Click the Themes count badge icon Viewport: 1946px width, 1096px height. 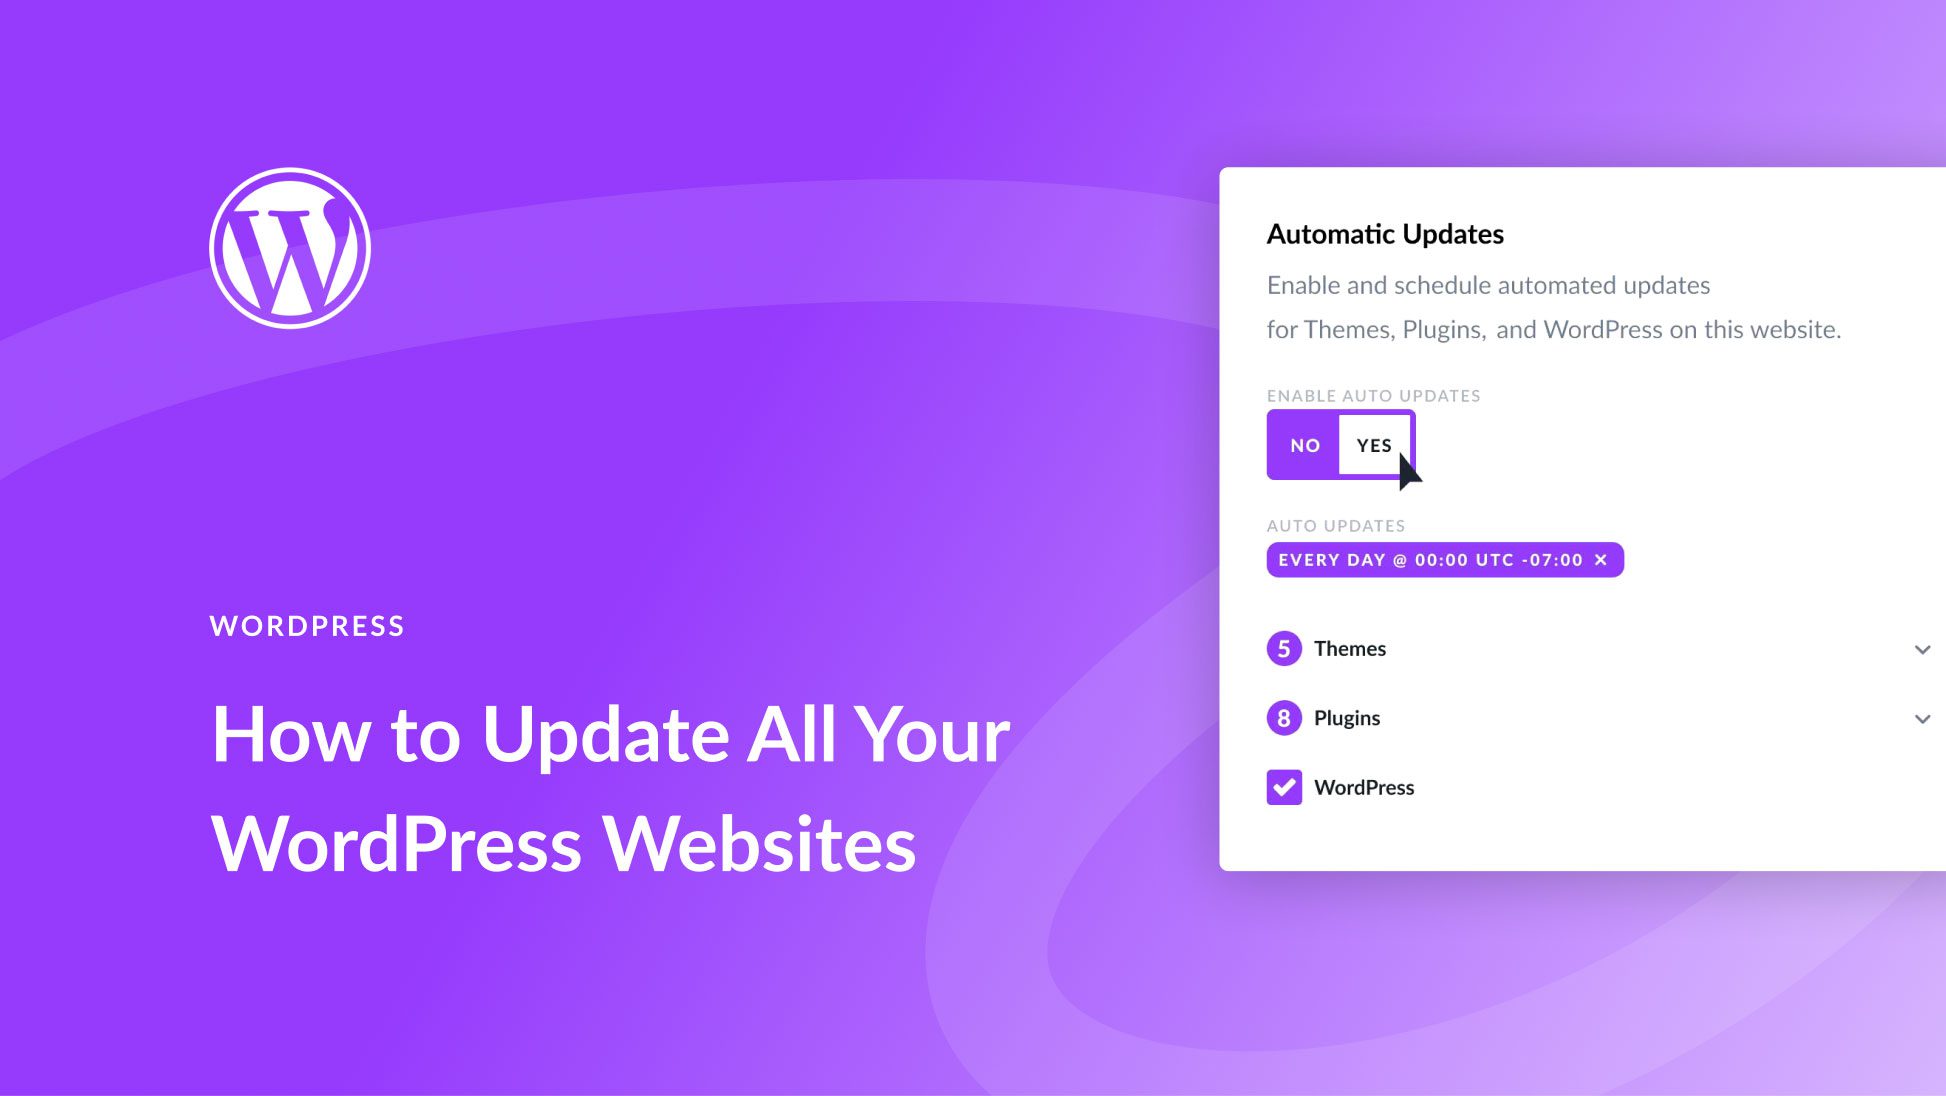(x=1282, y=647)
